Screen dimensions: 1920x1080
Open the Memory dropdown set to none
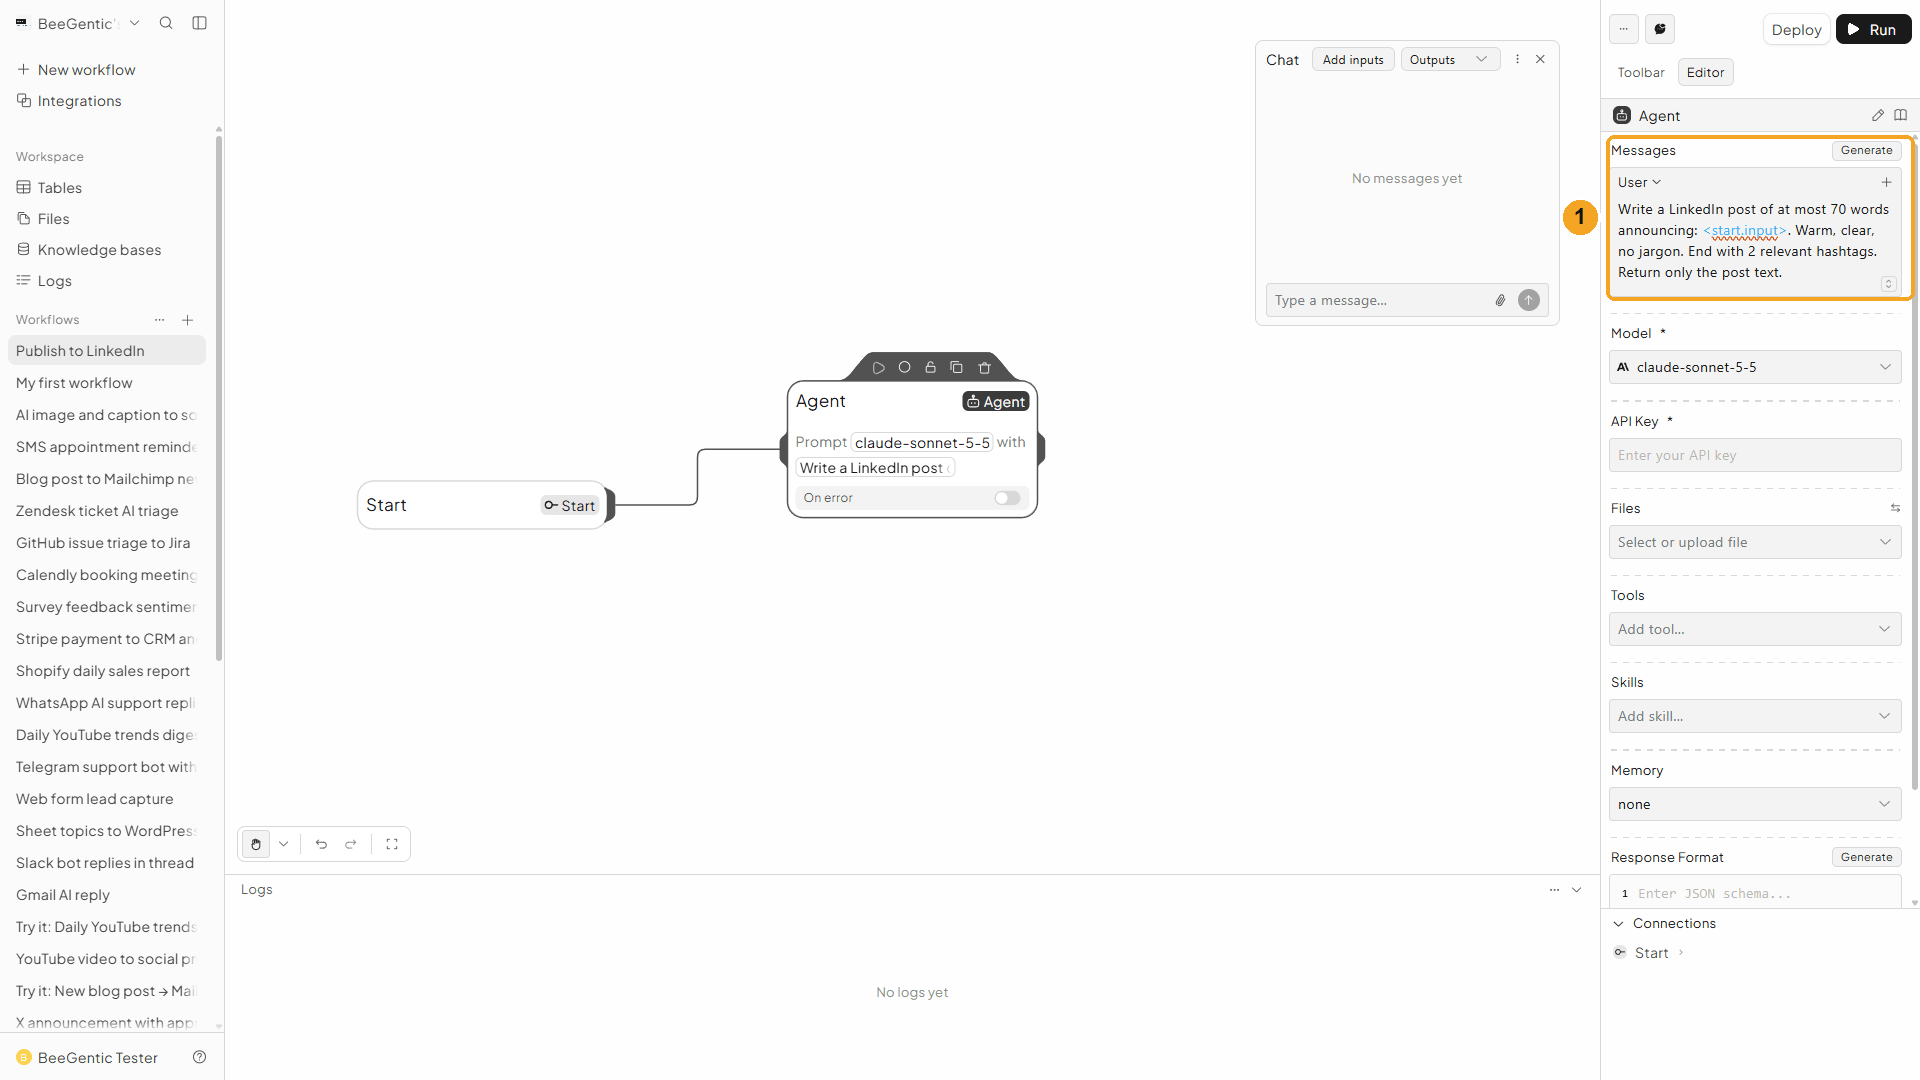[x=1755, y=804]
